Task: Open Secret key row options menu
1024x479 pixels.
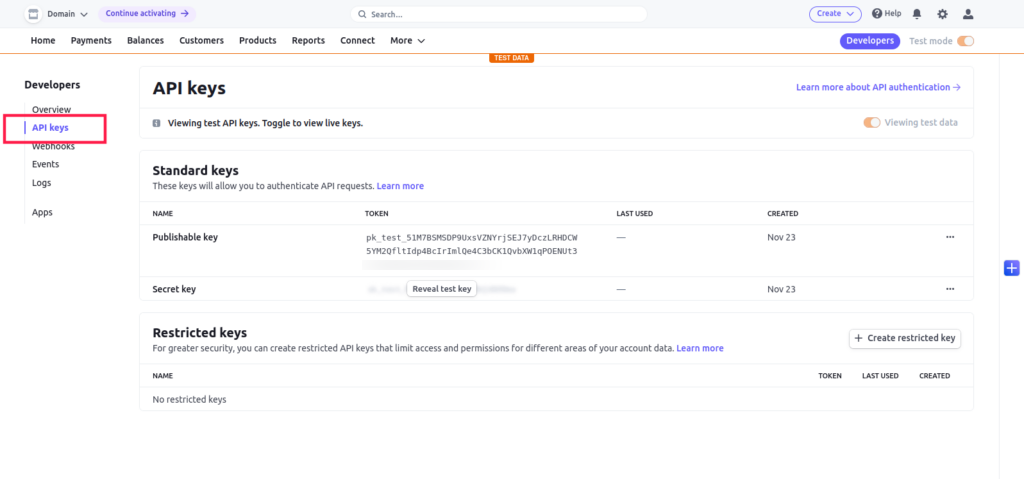Action: pyautogui.click(x=950, y=289)
